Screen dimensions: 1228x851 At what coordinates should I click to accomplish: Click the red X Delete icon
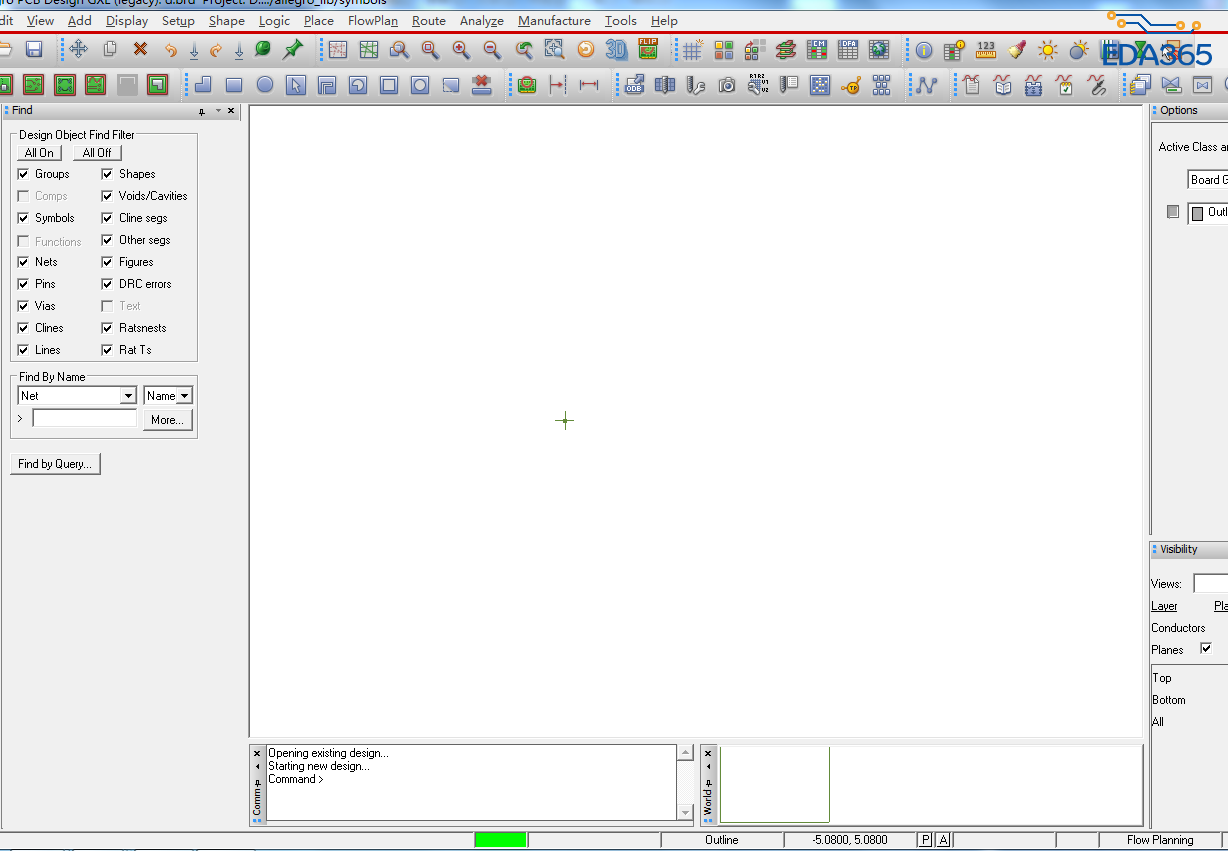(140, 49)
